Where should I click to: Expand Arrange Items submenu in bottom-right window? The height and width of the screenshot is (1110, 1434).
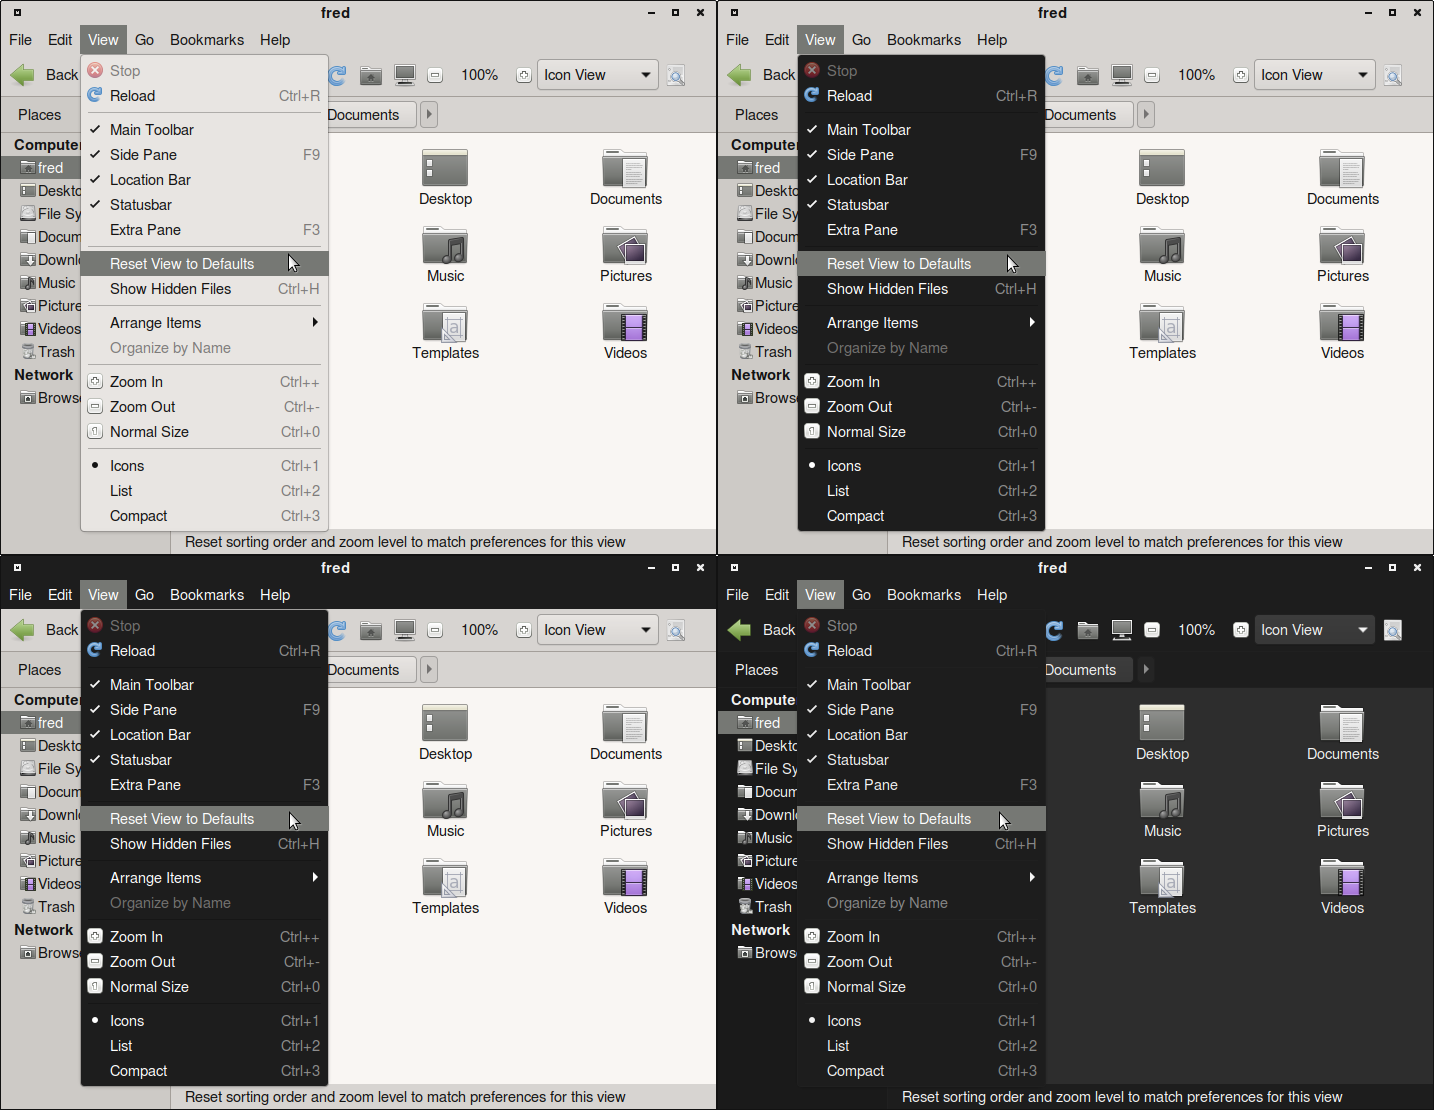click(921, 878)
